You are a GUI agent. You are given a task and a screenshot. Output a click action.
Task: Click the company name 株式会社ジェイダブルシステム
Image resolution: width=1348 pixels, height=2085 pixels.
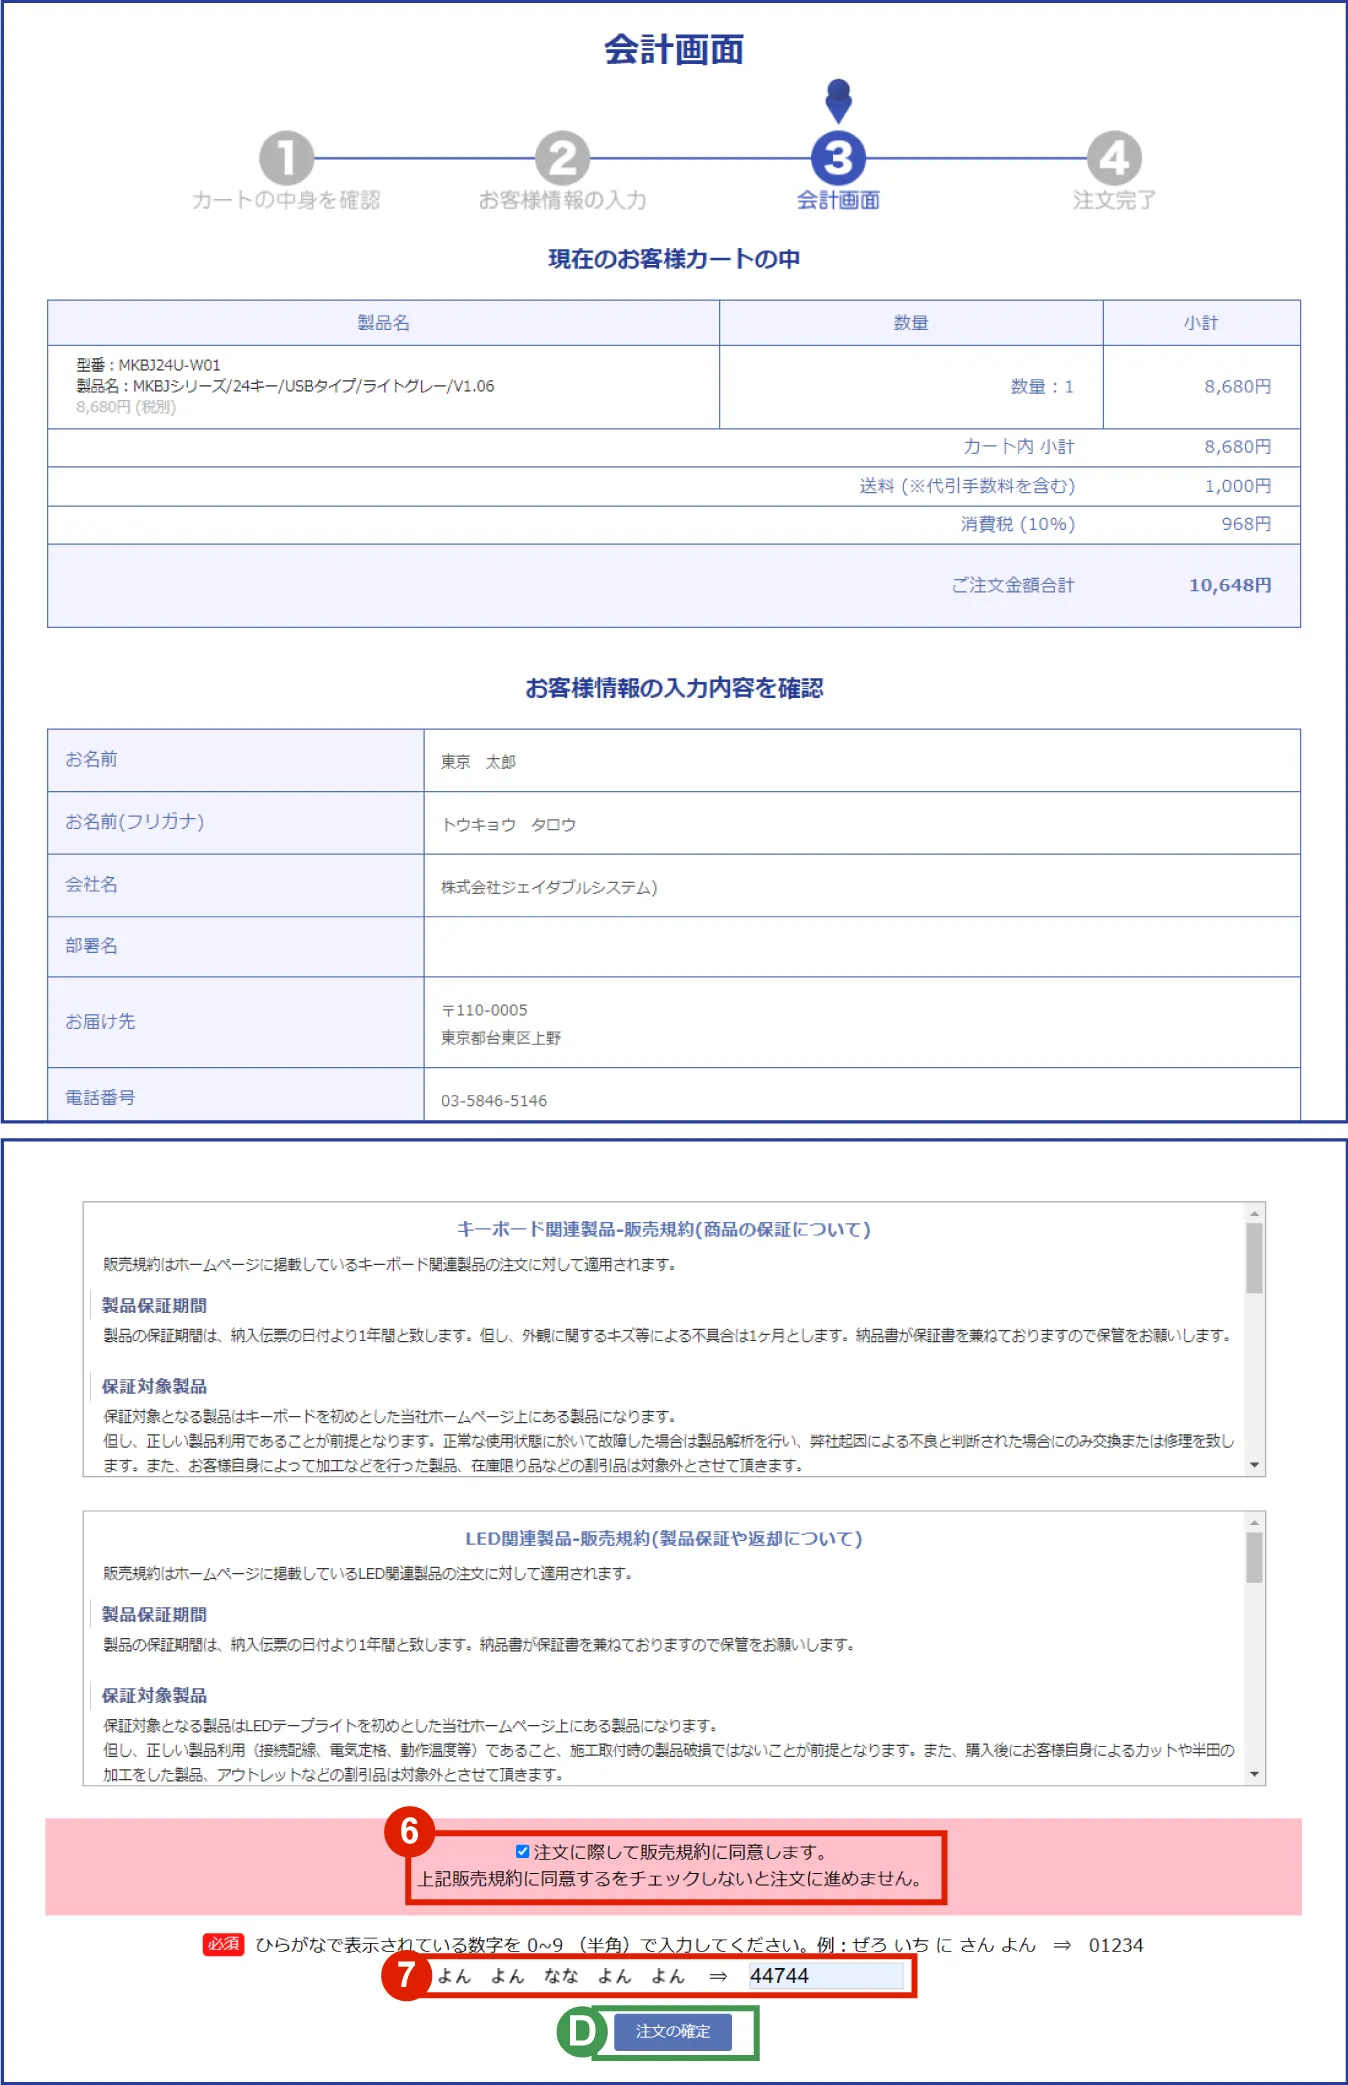coord(549,887)
